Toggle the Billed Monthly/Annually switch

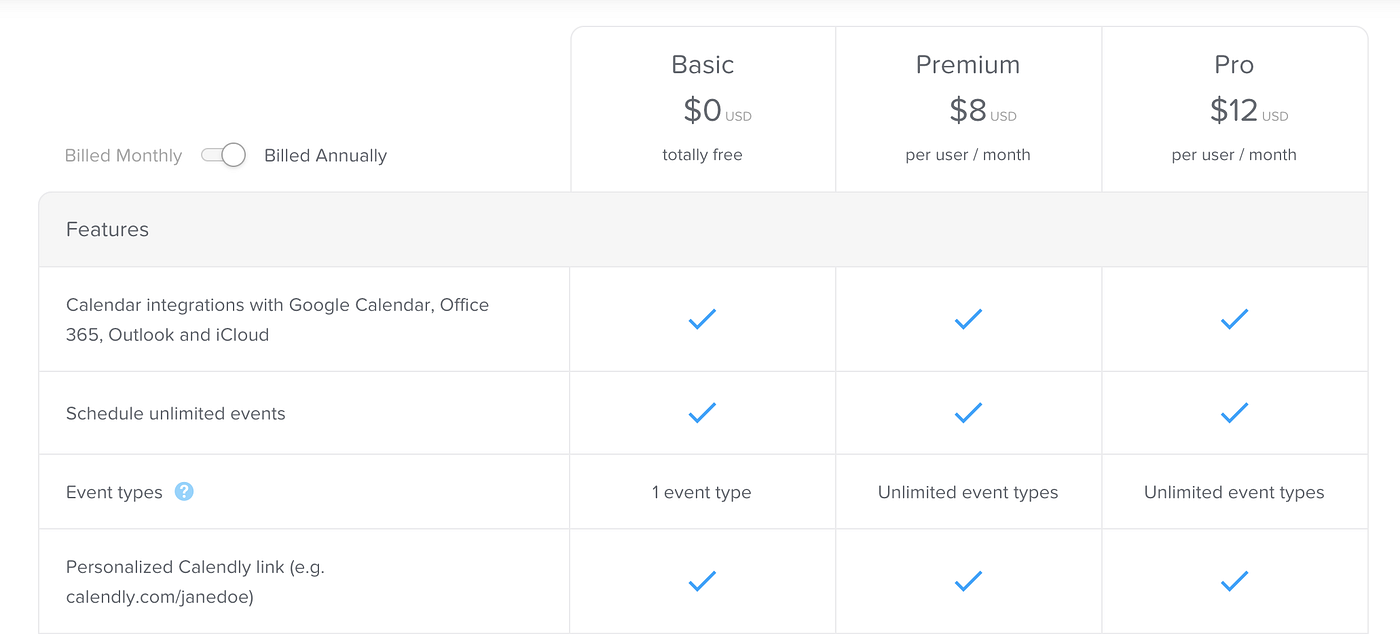[223, 155]
